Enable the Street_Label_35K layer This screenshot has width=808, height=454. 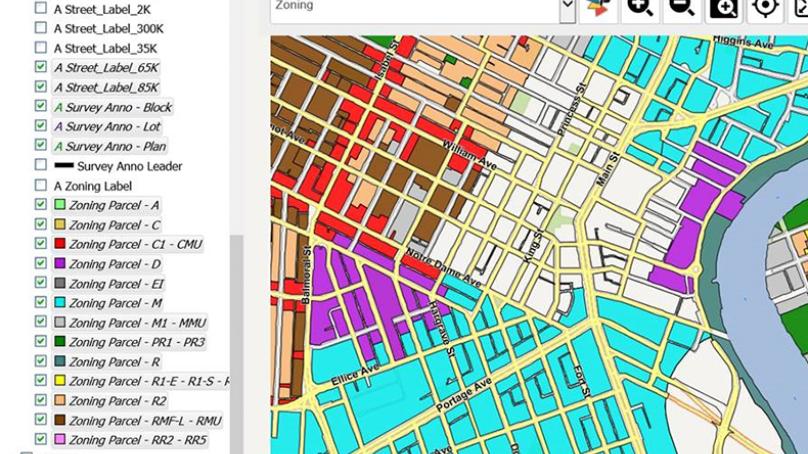[41, 47]
